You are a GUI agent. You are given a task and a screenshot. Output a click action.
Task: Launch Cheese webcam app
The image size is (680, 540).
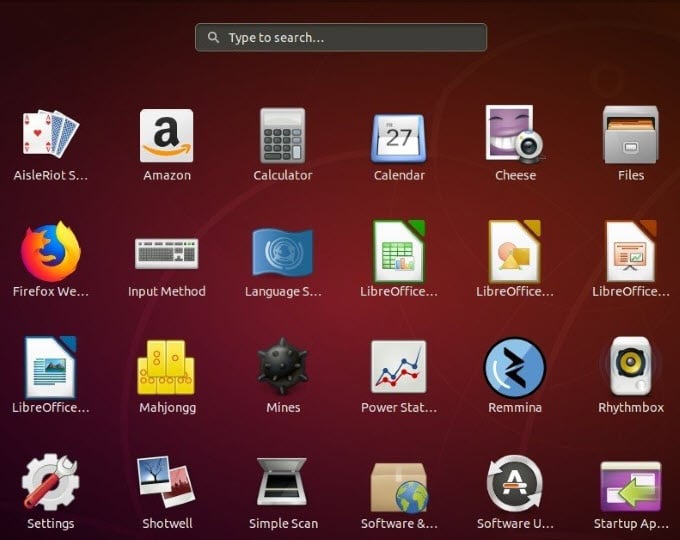(515, 134)
